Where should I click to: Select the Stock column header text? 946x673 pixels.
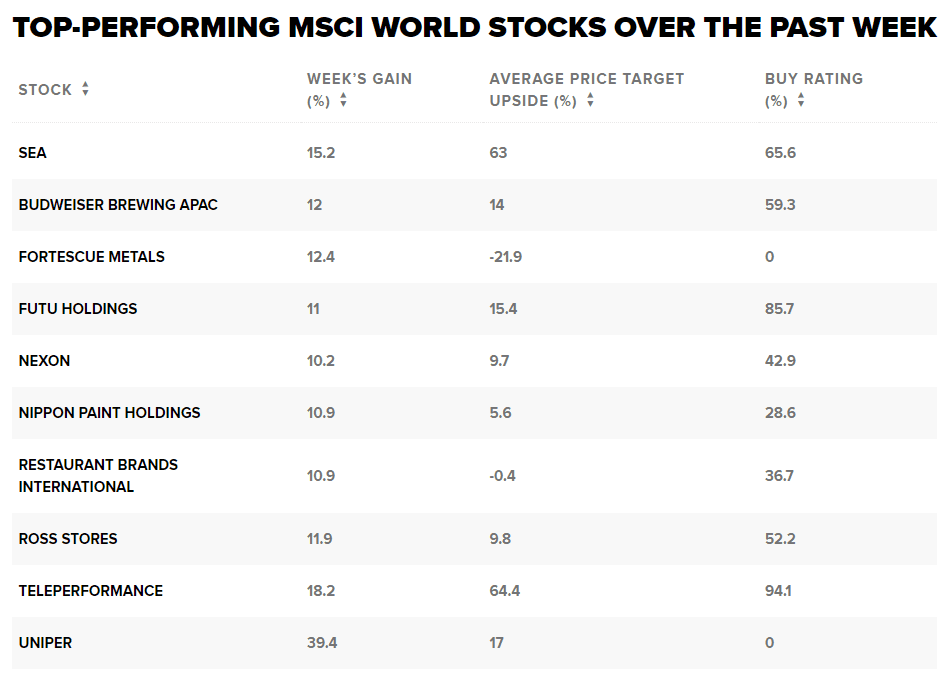click(x=45, y=90)
